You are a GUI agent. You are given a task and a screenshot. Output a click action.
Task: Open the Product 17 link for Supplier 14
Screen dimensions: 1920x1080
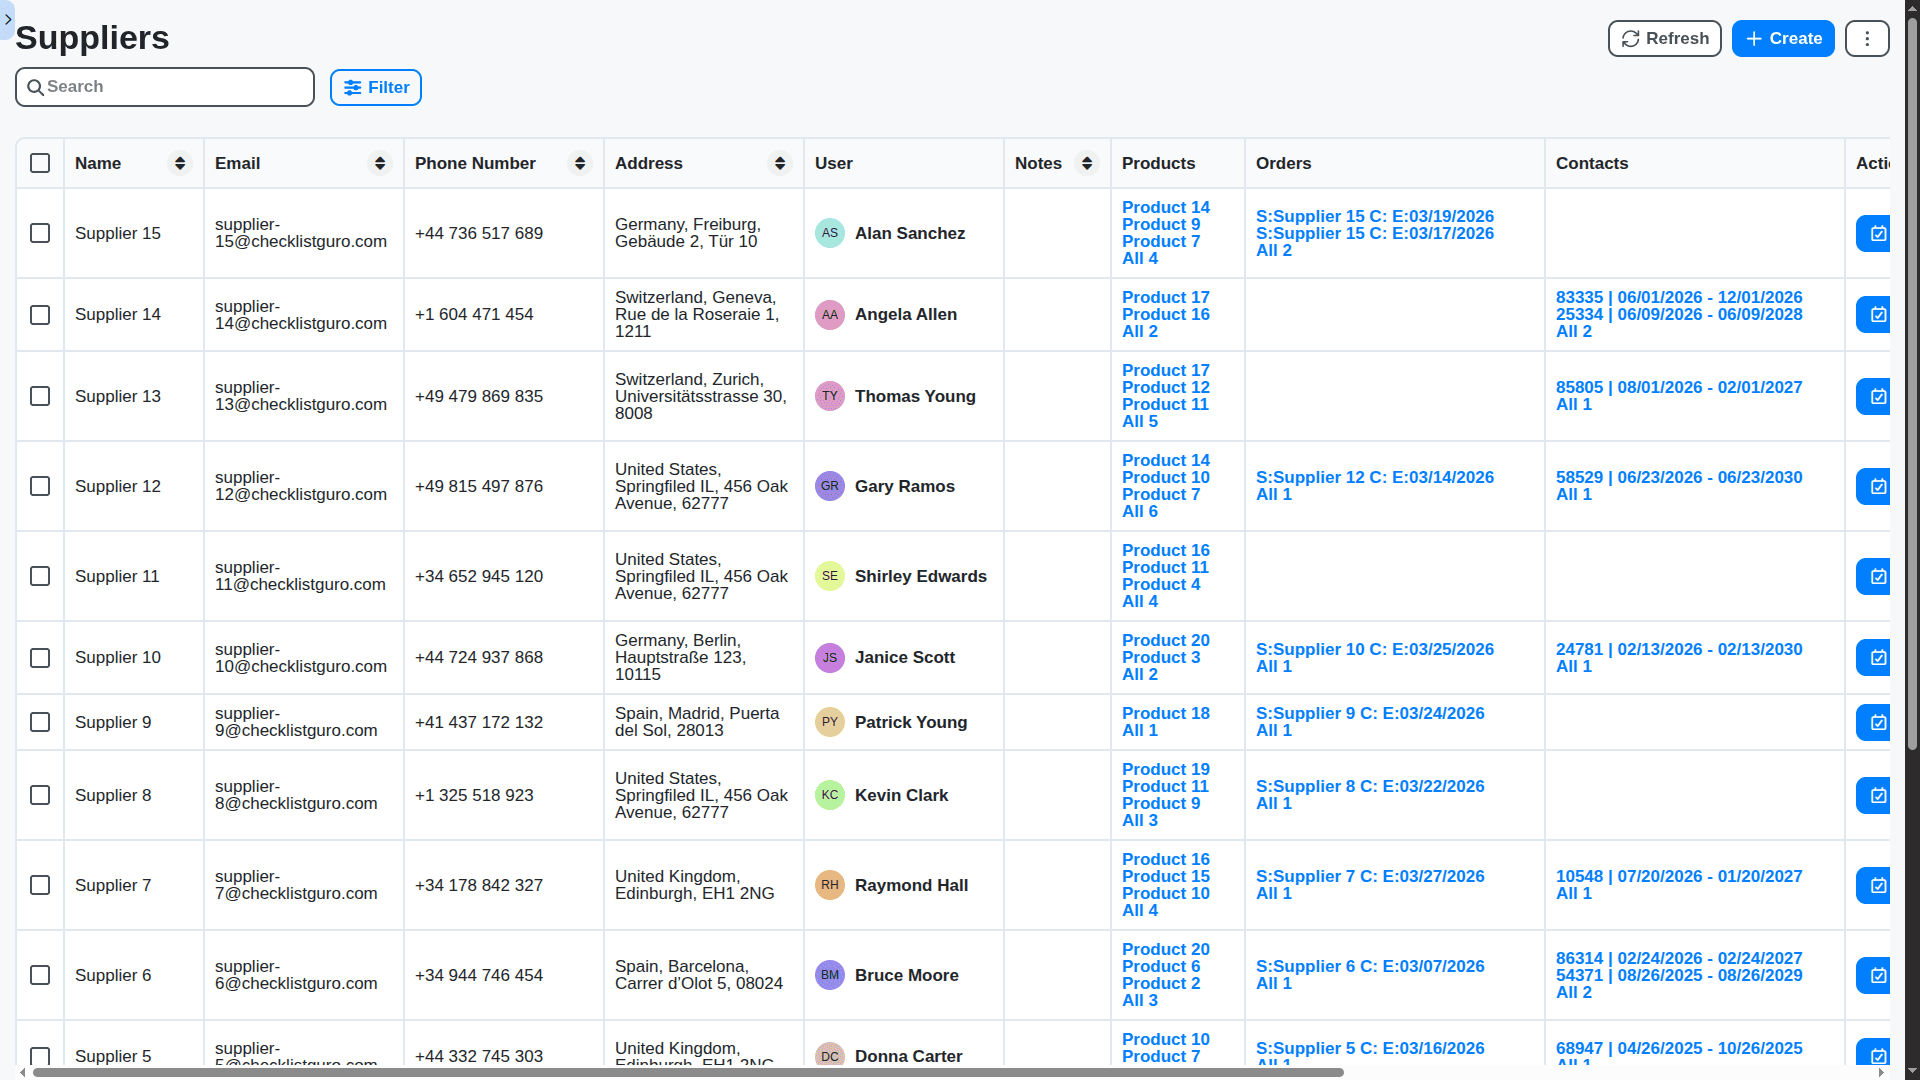pos(1165,297)
